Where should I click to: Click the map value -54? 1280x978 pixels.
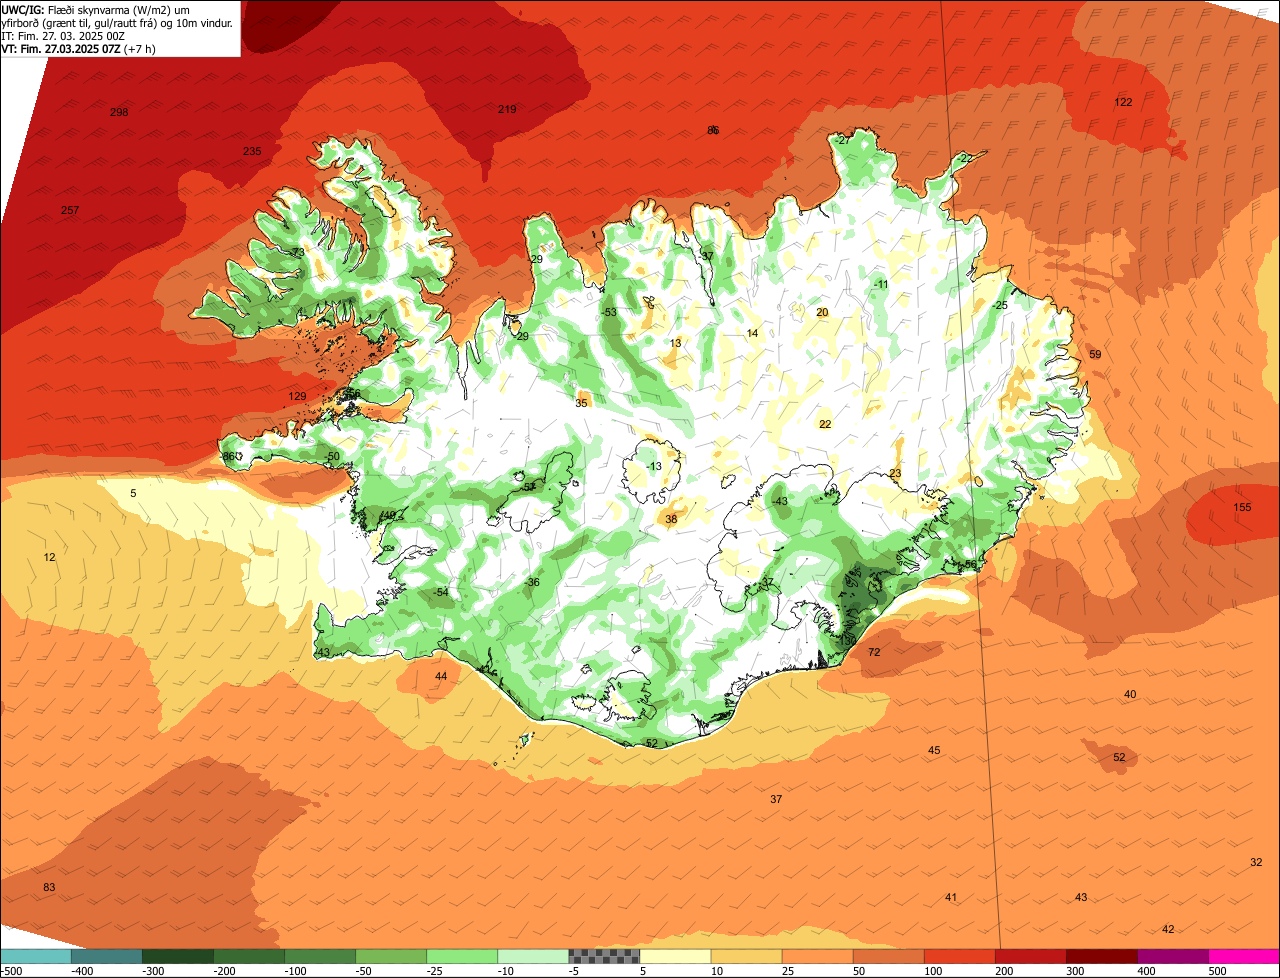pos(441,593)
